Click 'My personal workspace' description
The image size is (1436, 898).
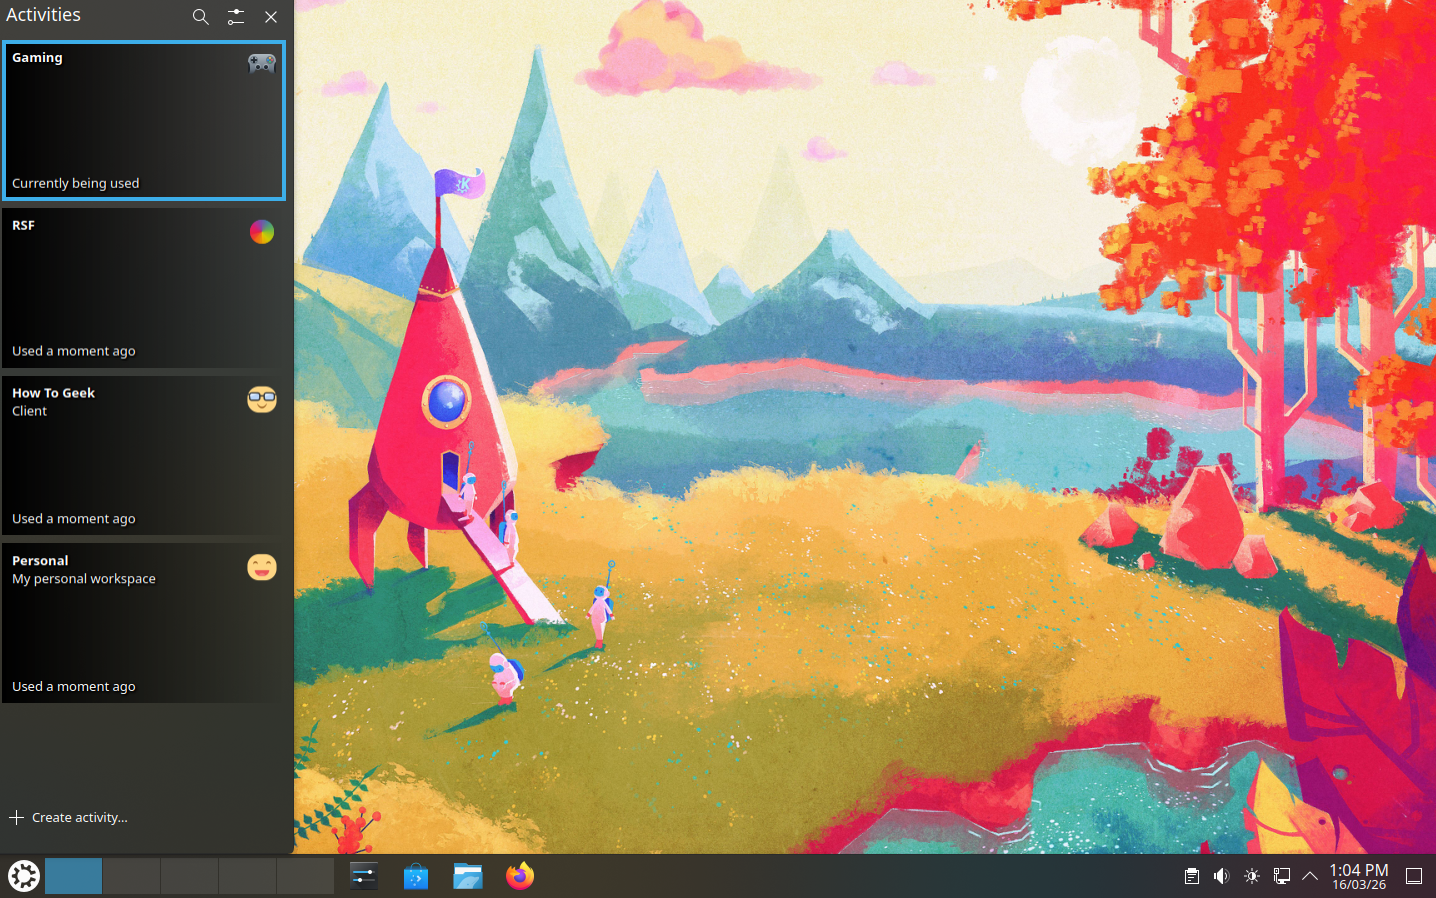click(84, 579)
